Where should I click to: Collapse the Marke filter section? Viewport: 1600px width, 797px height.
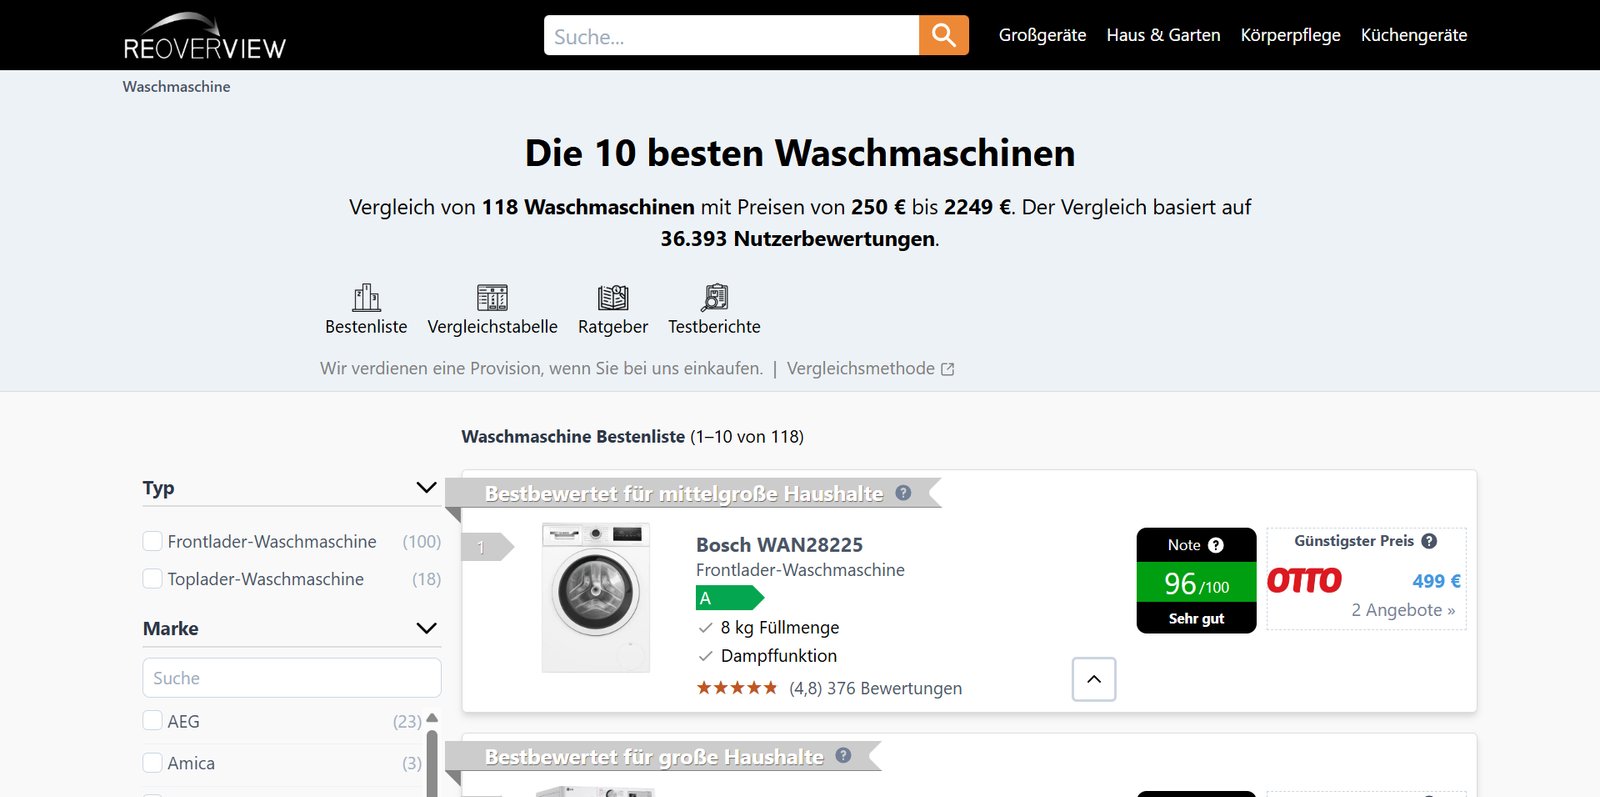coord(426,629)
